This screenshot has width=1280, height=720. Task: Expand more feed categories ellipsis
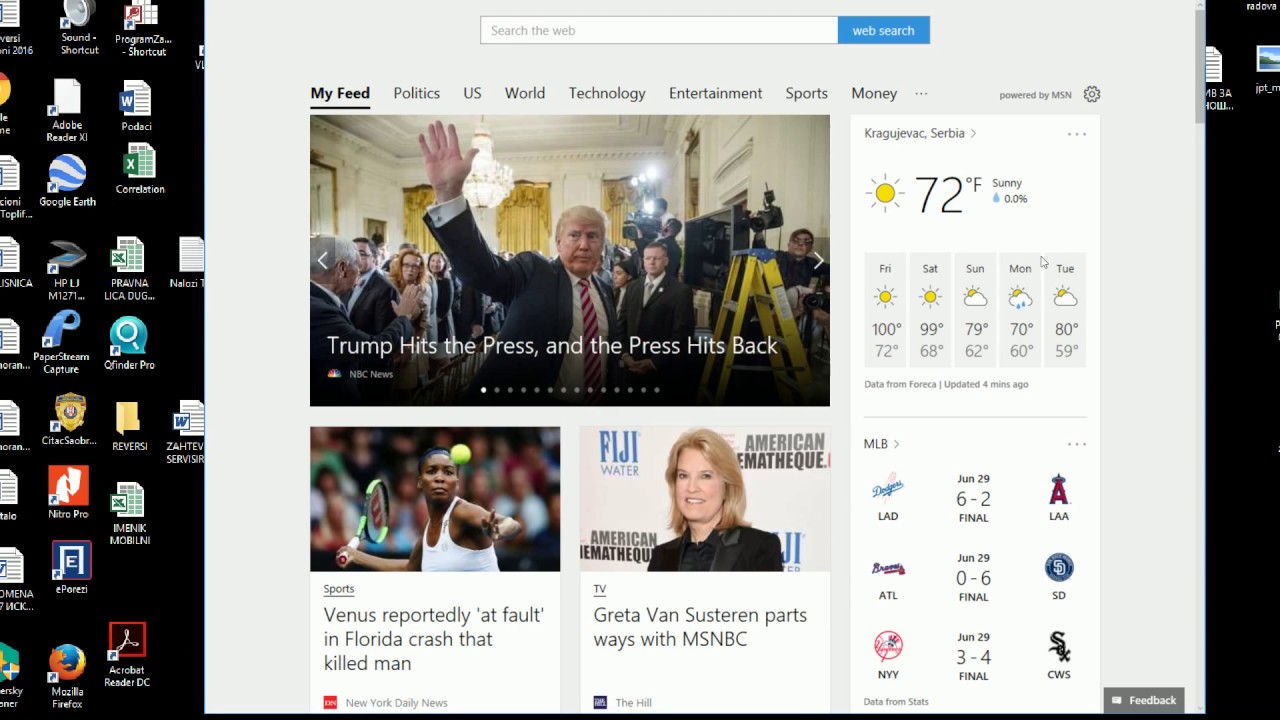(x=921, y=93)
